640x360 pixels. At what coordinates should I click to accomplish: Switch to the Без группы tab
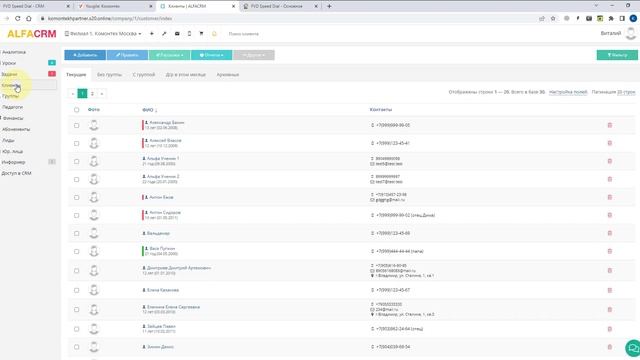[109, 75]
